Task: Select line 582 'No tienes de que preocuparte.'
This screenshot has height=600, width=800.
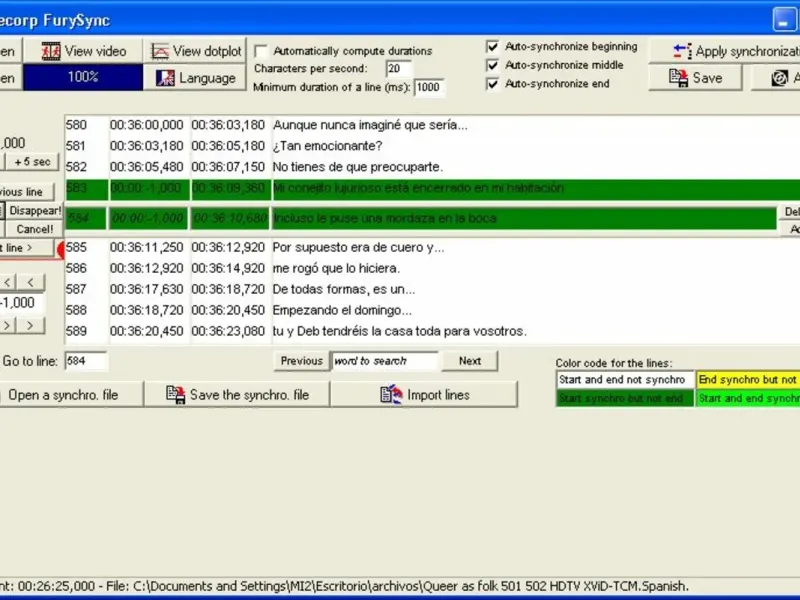Action: (433, 167)
